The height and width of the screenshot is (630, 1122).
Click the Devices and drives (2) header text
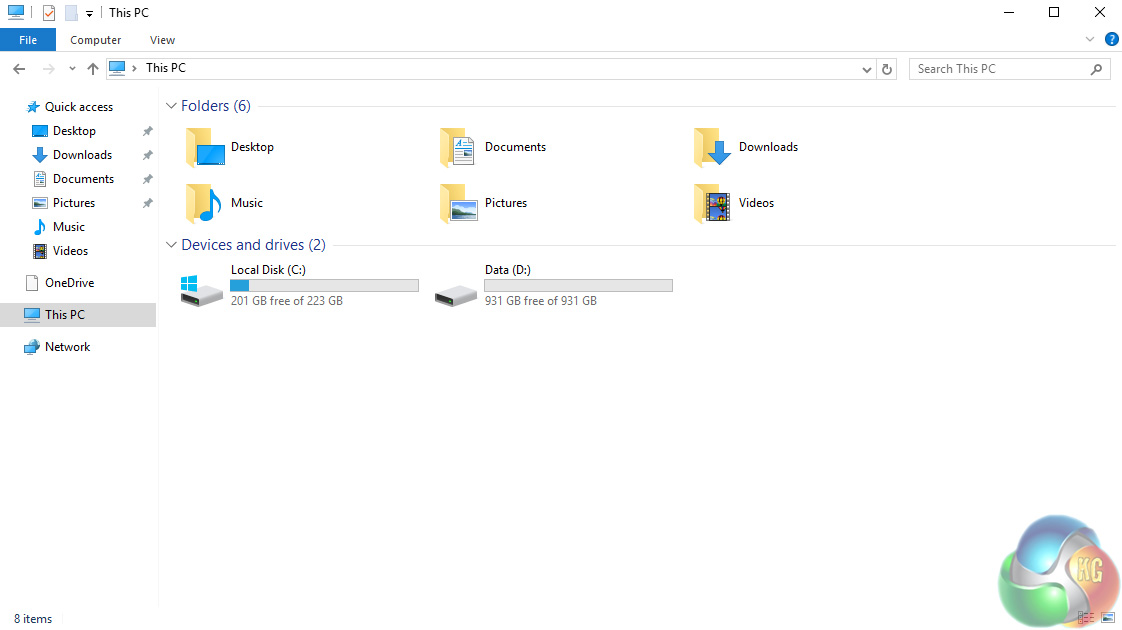tap(253, 245)
